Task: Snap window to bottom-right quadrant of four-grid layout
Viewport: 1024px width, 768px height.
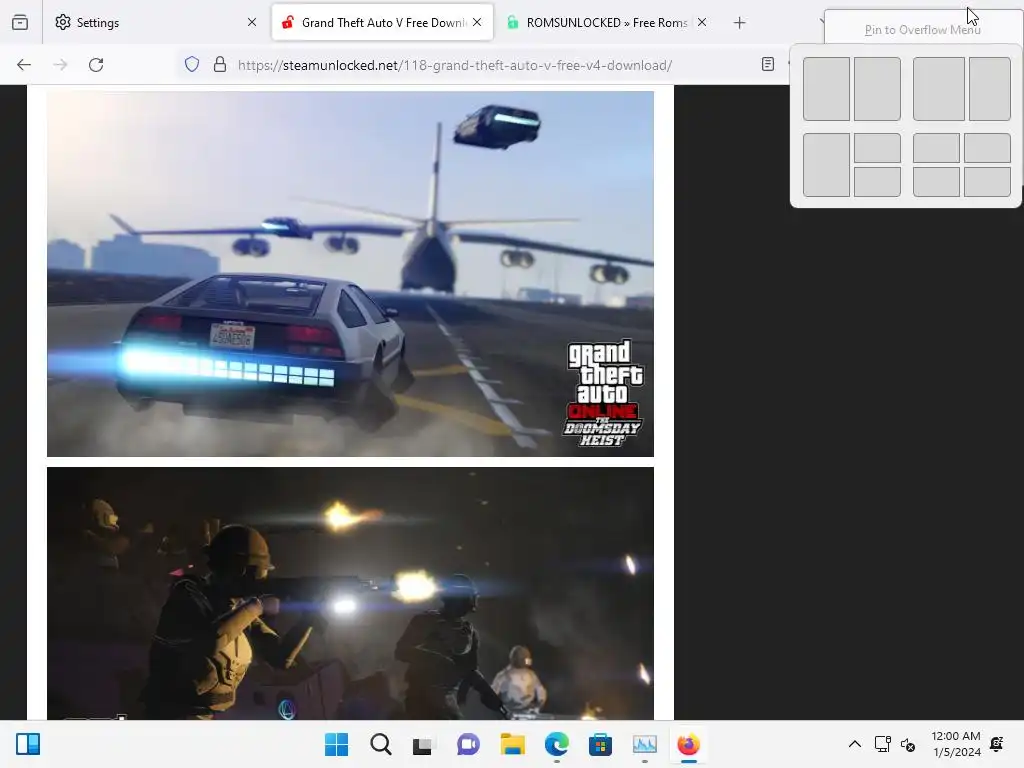Action: pos(987,182)
